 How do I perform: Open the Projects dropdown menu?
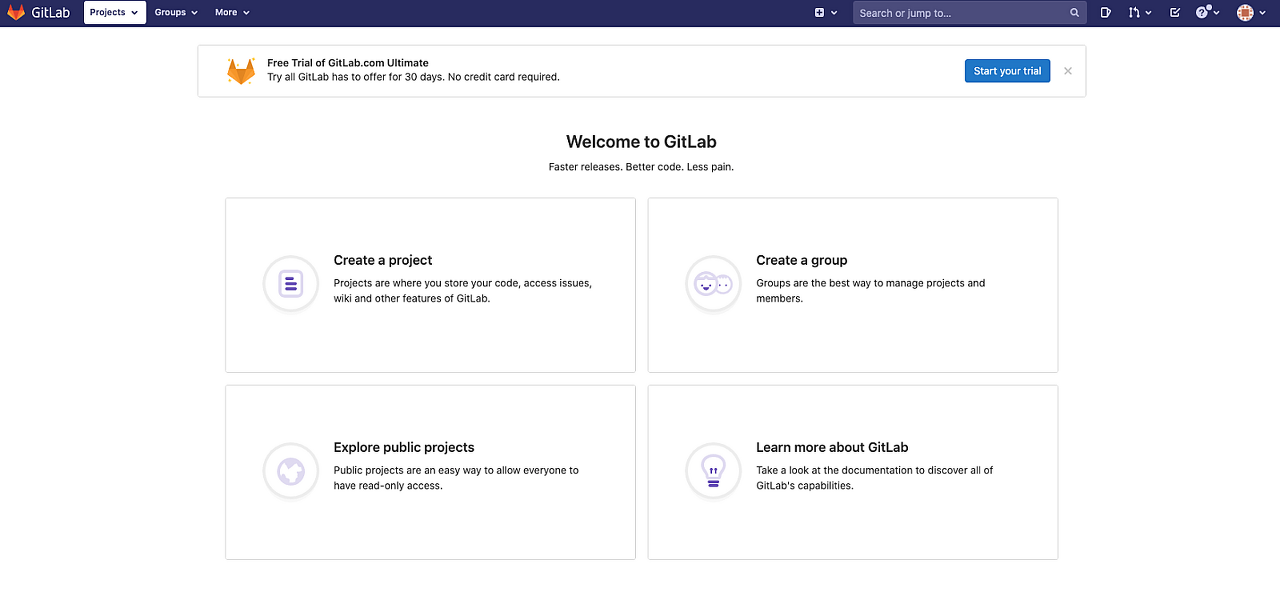pos(114,12)
